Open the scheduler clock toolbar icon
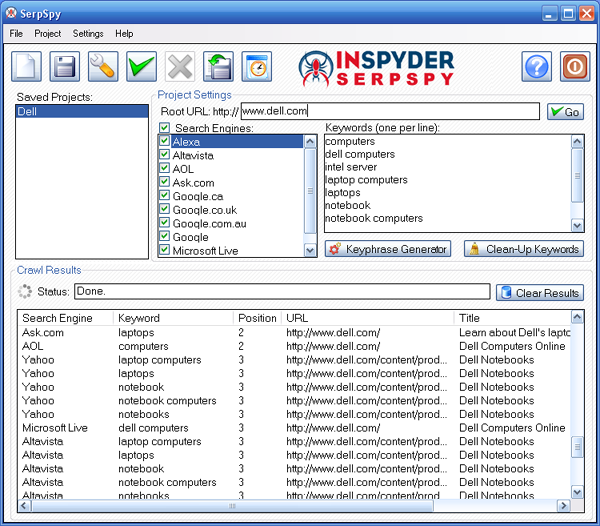600x526 pixels. point(257,67)
